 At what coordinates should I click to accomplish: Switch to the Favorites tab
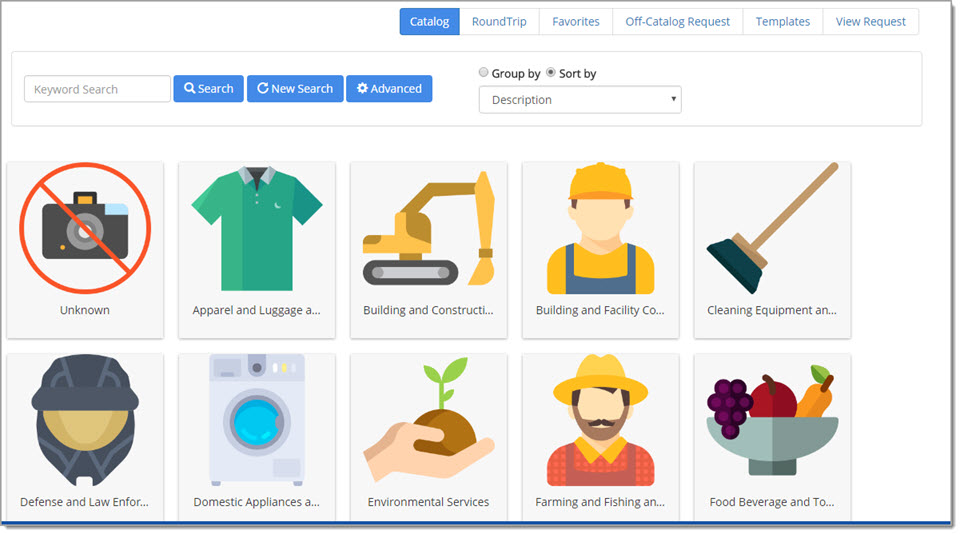pos(576,21)
